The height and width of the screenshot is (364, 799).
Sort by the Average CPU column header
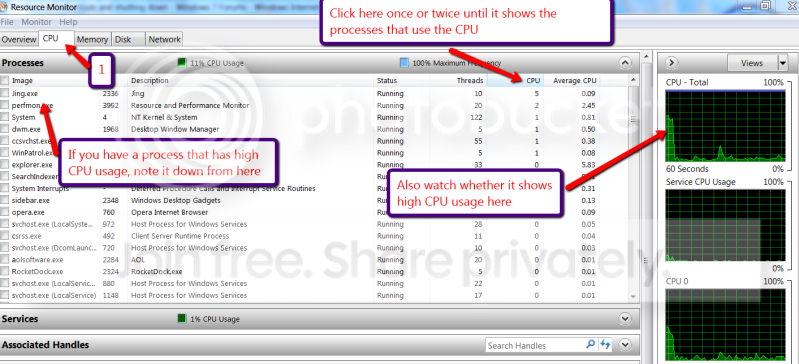[574, 81]
